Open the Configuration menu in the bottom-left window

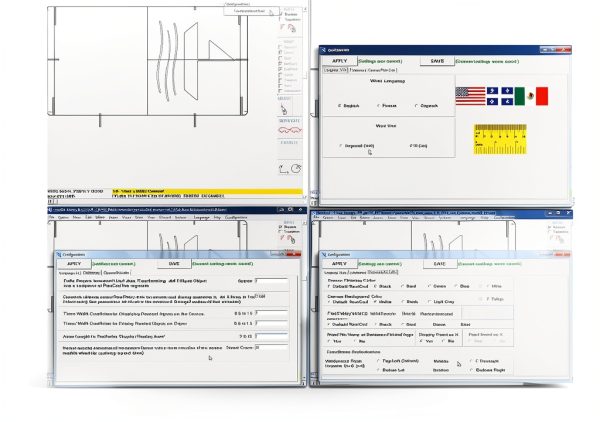[236, 217]
